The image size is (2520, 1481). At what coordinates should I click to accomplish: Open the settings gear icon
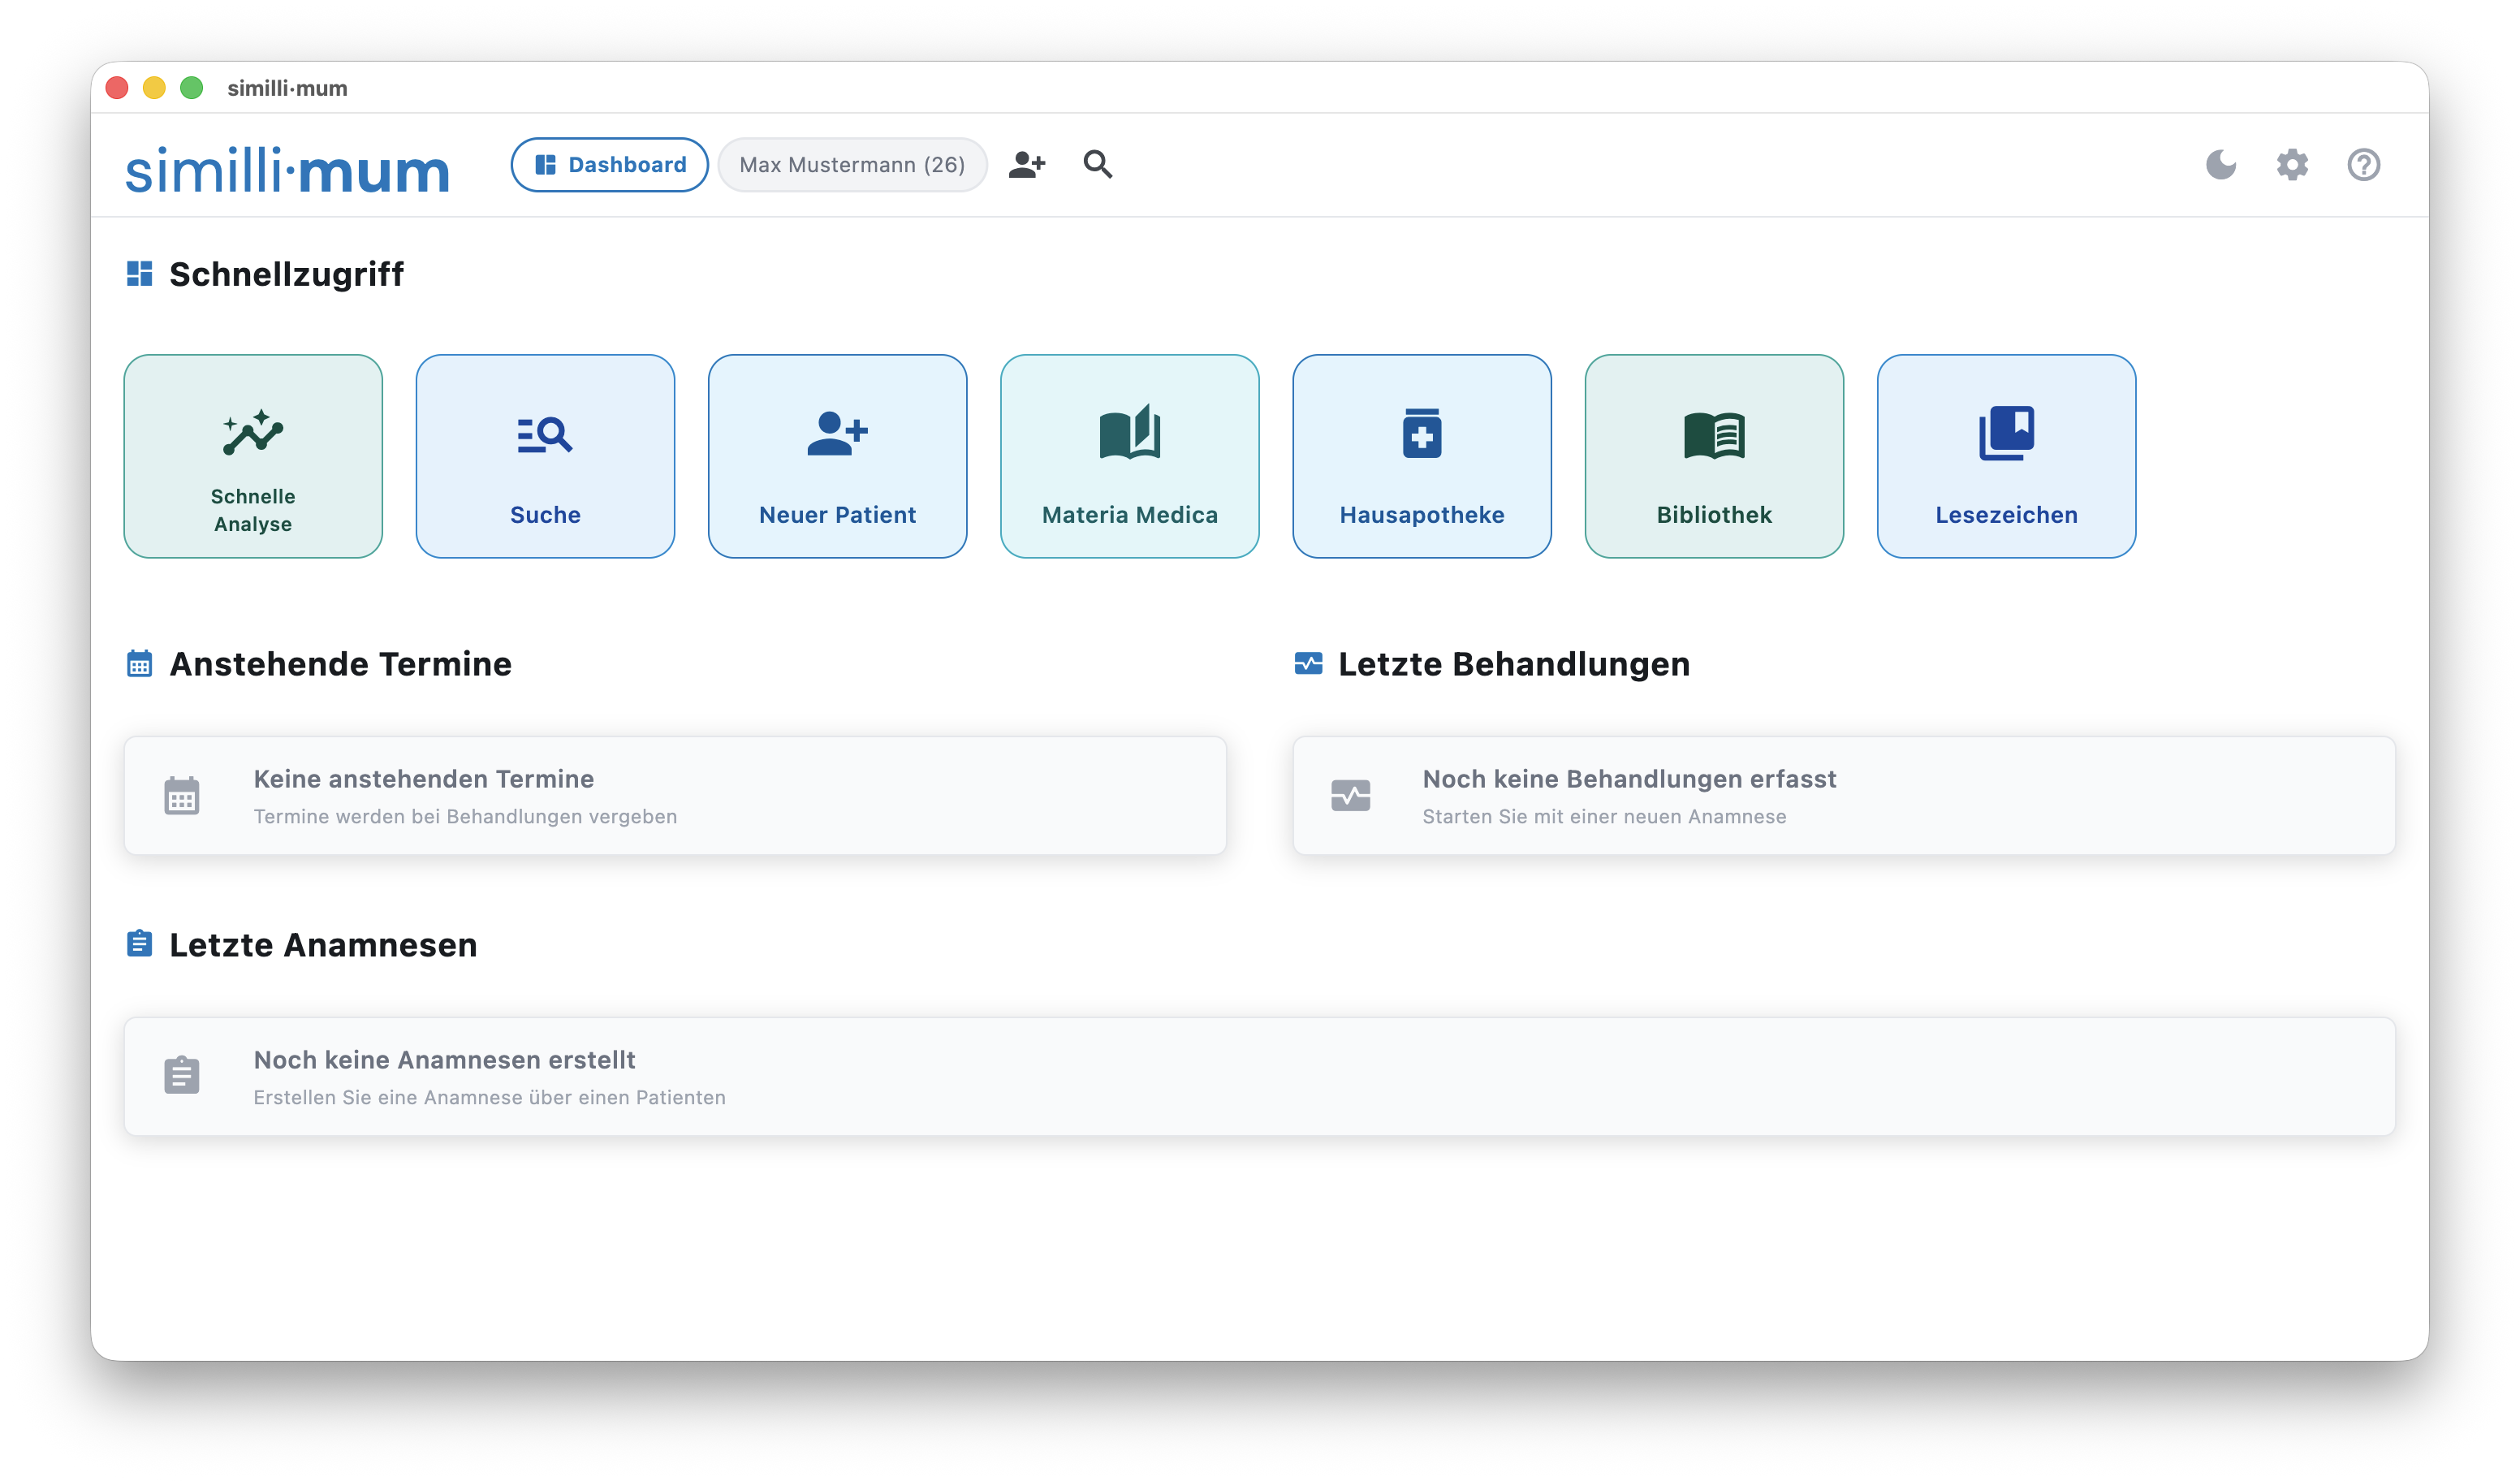click(2292, 165)
